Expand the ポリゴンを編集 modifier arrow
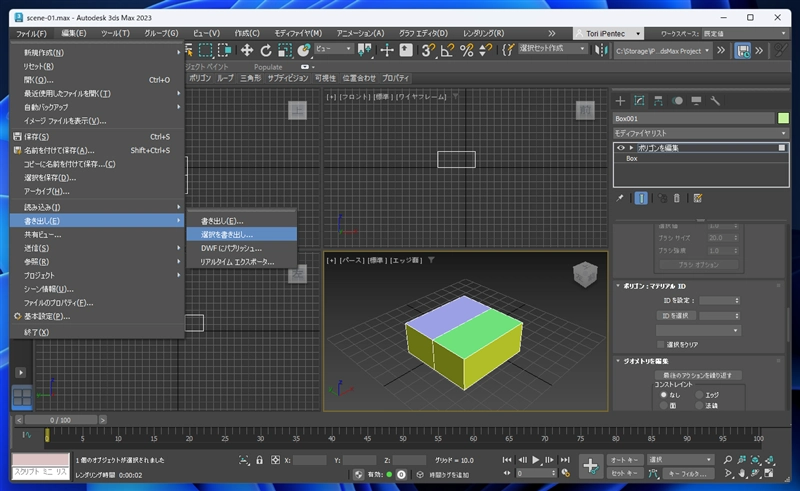The image size is (800, 491). pos(632,148)
